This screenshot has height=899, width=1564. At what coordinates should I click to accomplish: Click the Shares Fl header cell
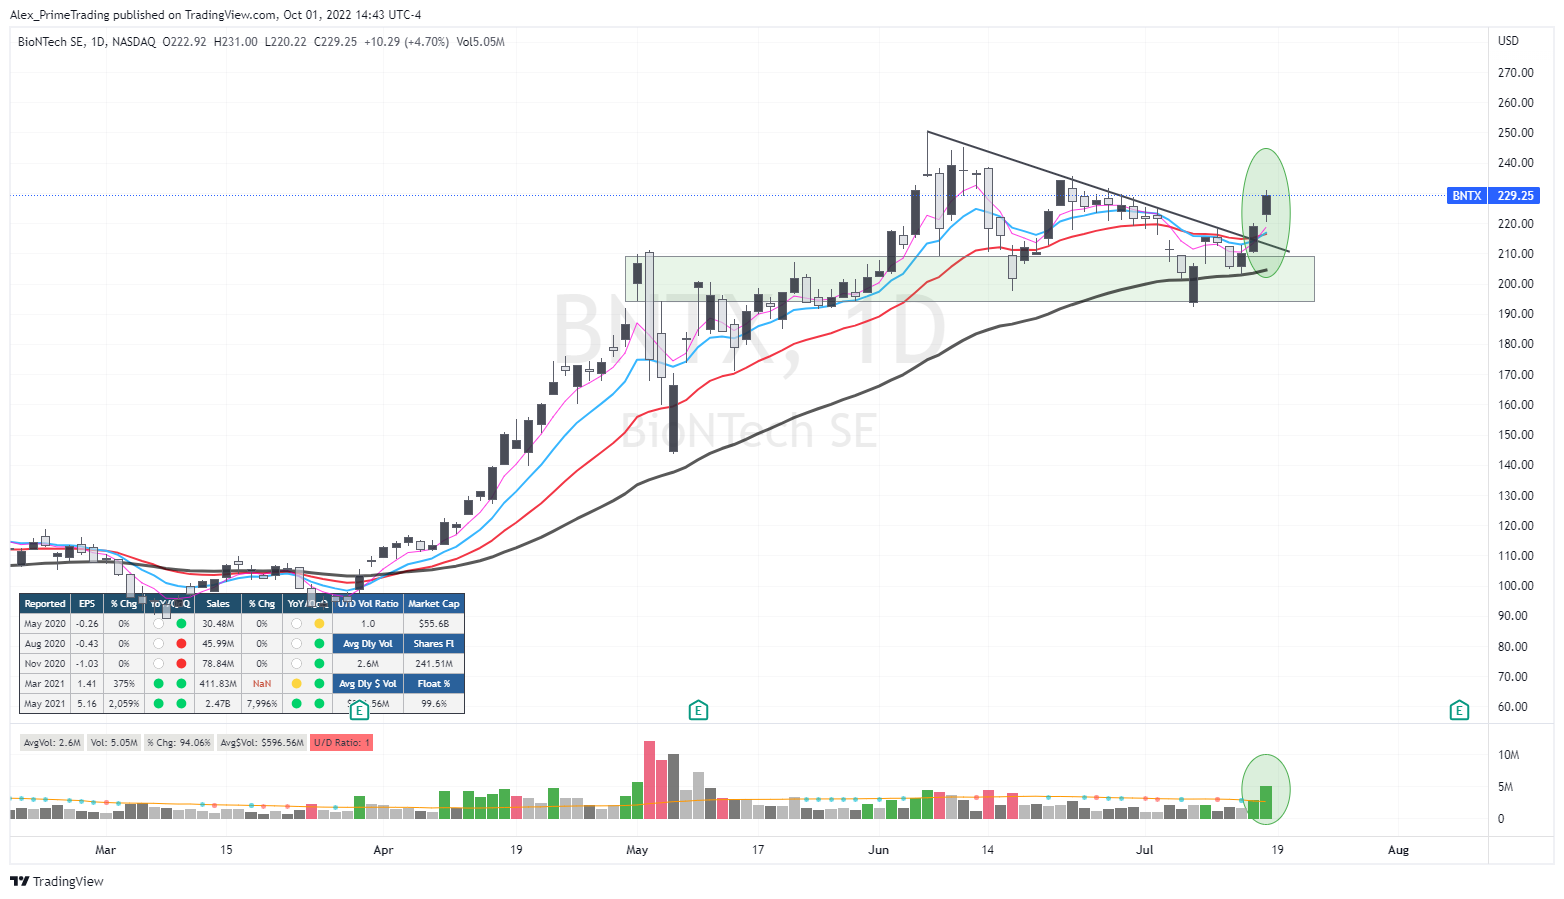tap(434, 643)
